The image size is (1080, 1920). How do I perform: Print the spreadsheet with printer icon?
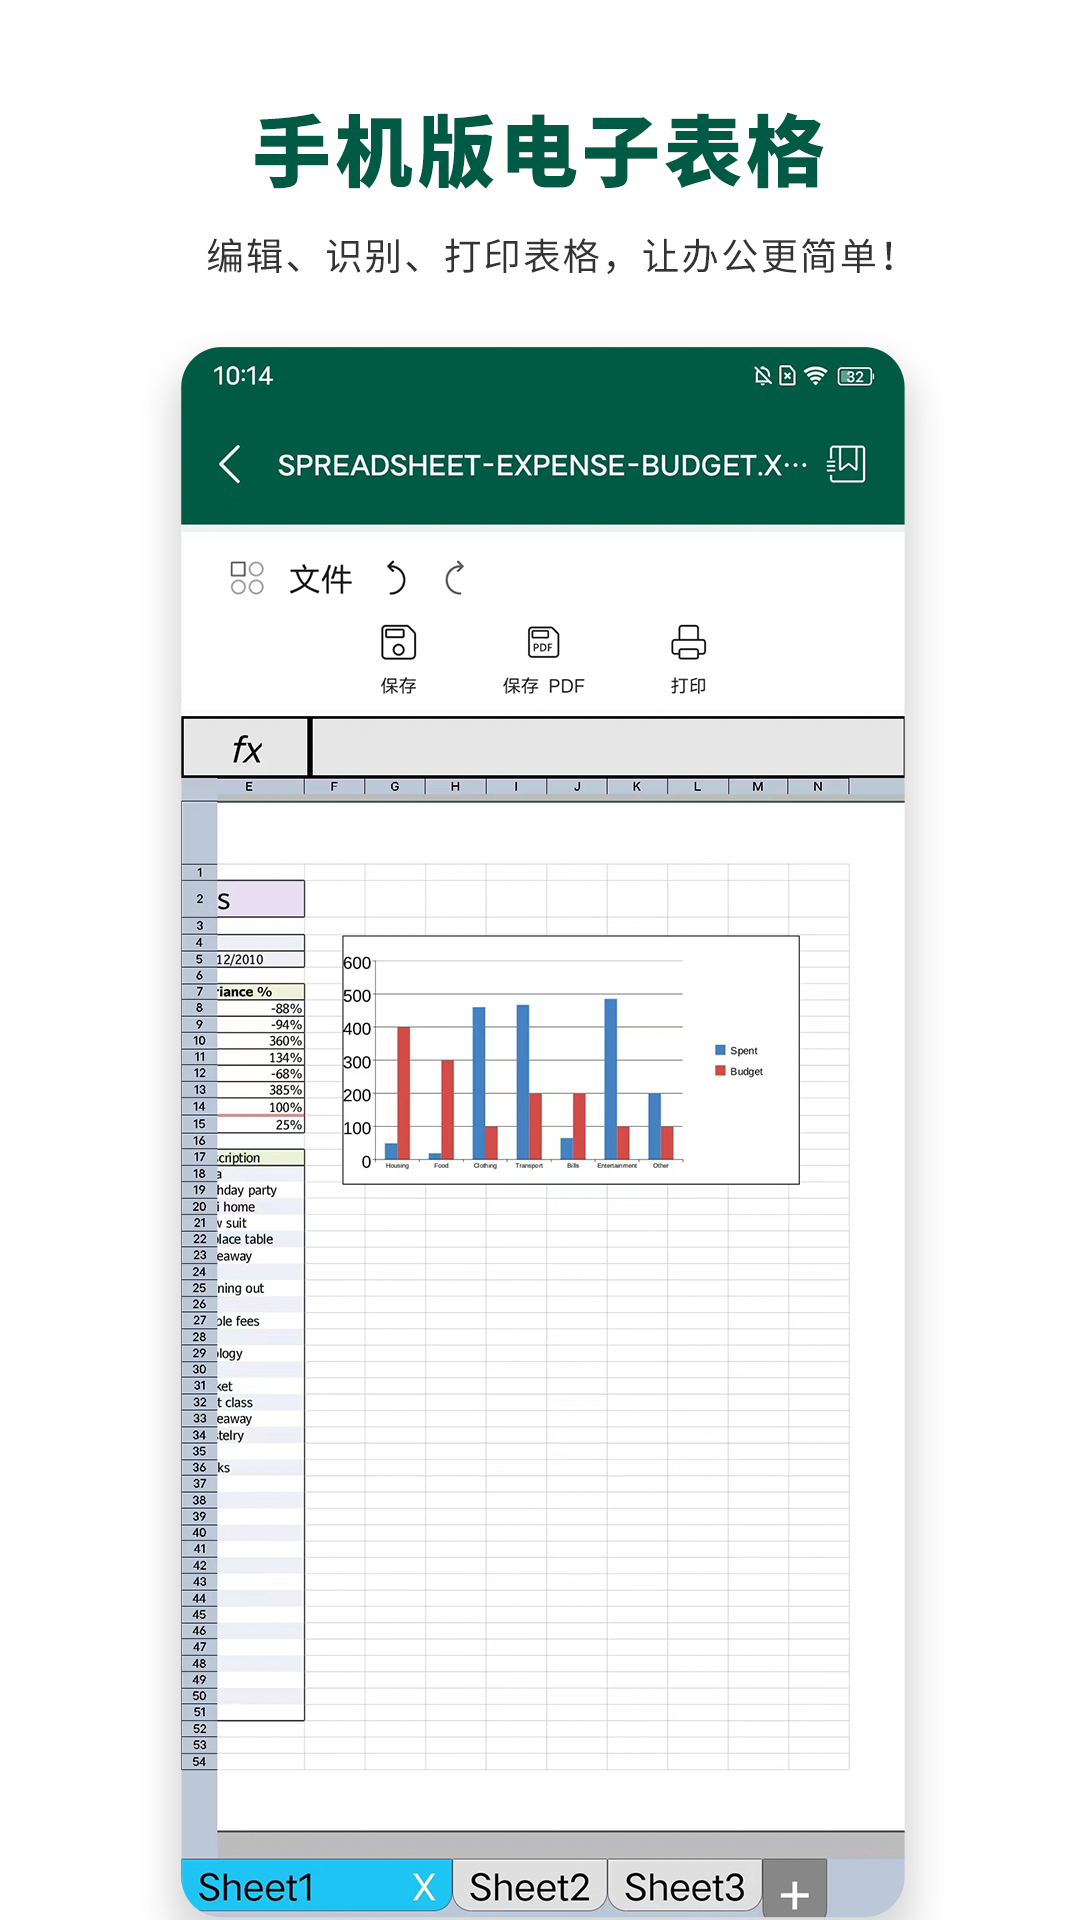coord(688,643)
